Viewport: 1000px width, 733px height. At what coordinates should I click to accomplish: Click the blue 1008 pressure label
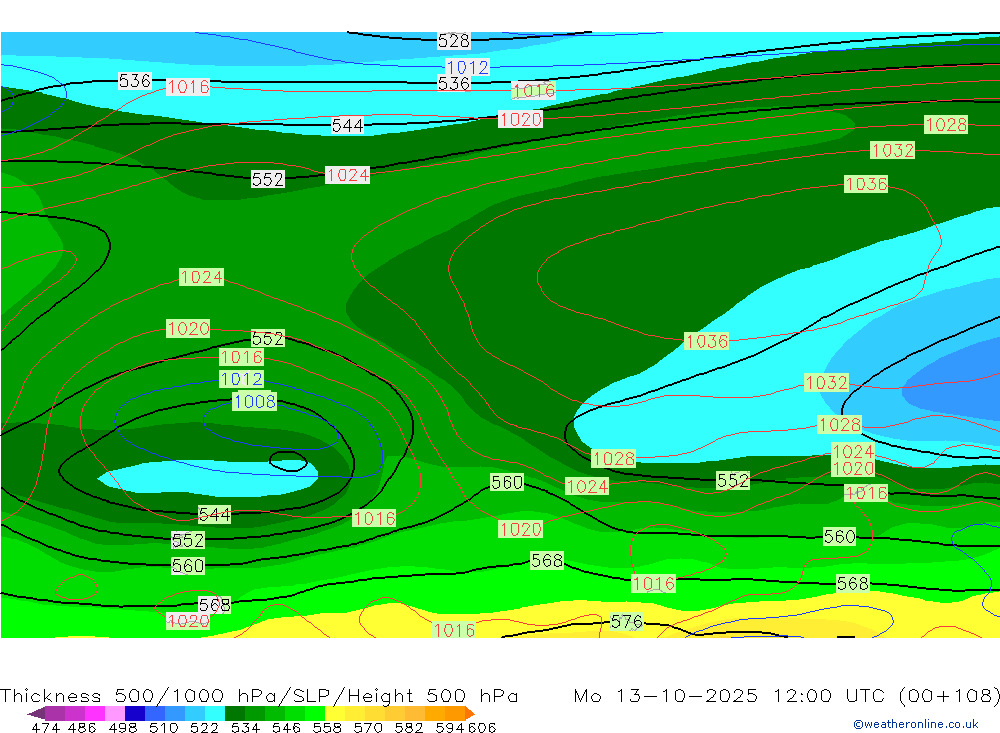(254, 401)
